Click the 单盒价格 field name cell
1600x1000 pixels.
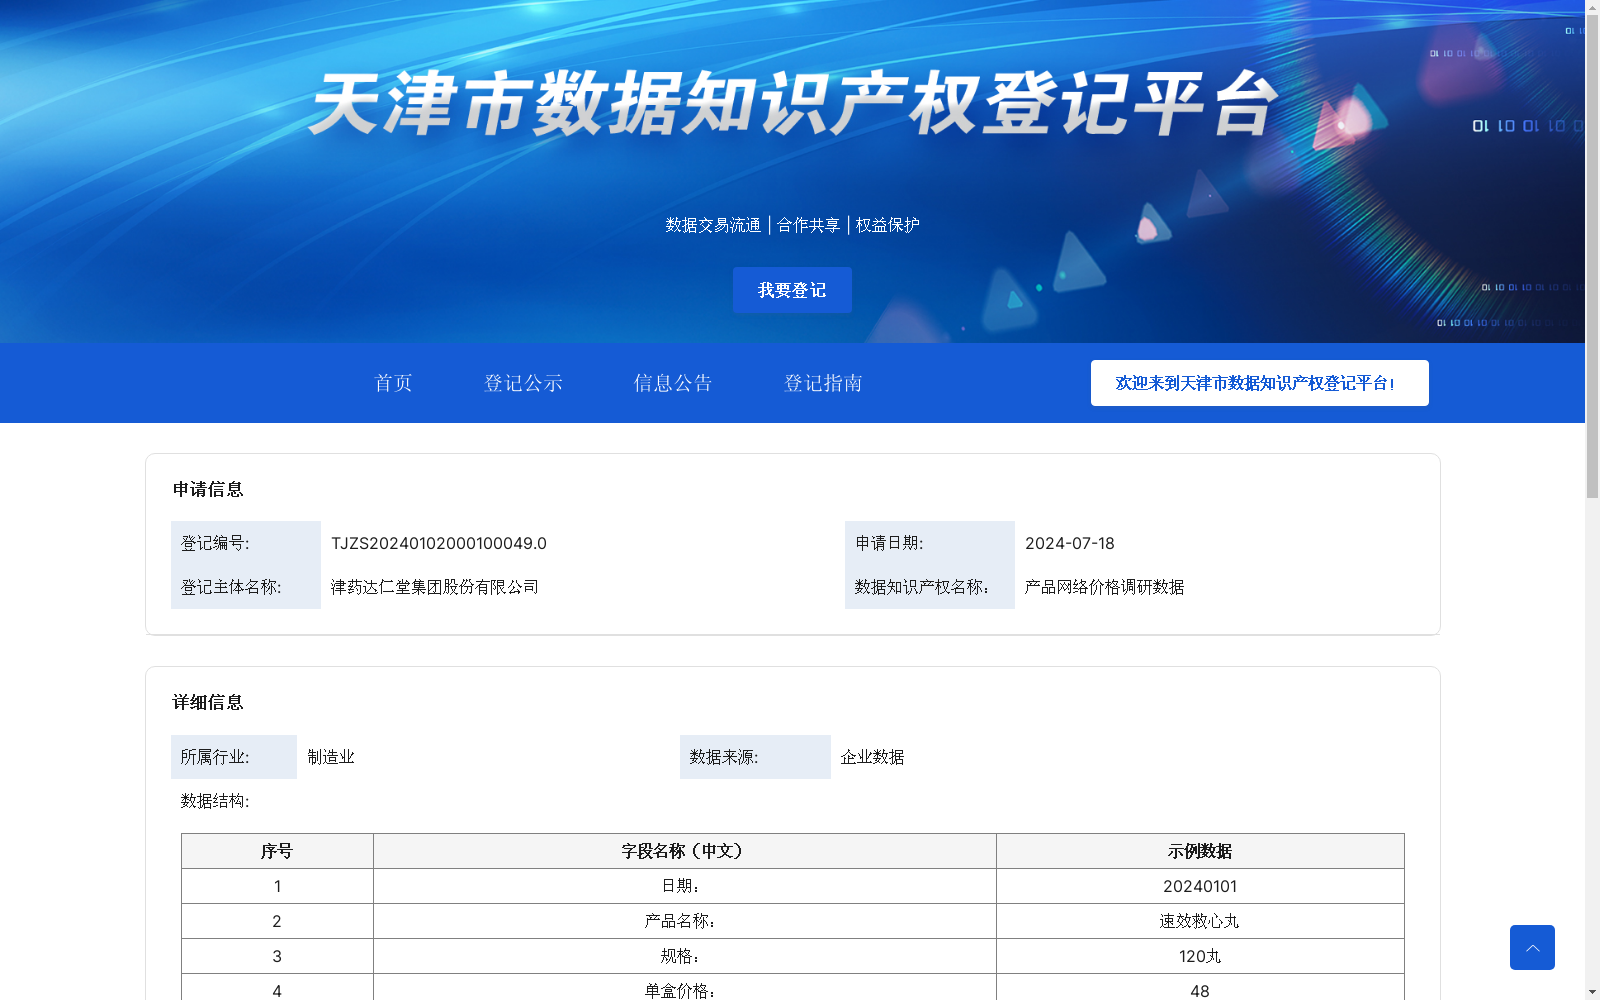(685, 988)
